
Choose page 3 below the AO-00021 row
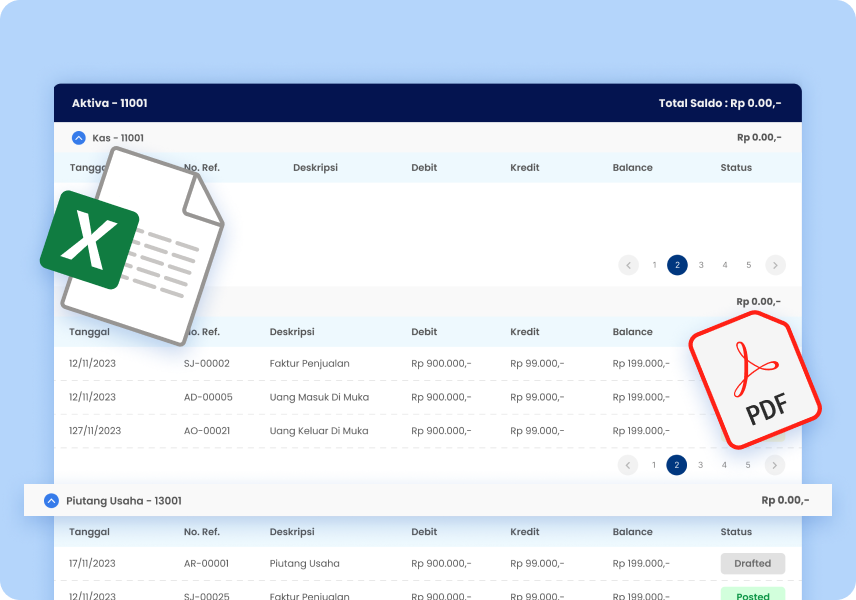coord(700,465)
